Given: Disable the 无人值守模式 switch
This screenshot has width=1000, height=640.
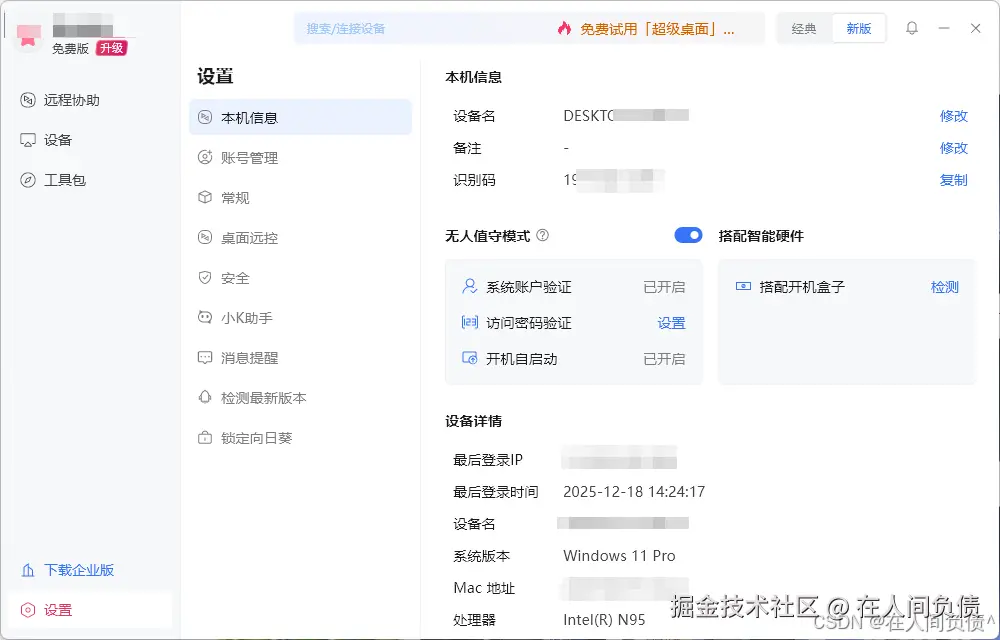Looking at the screenshot, I should (687, 234).
